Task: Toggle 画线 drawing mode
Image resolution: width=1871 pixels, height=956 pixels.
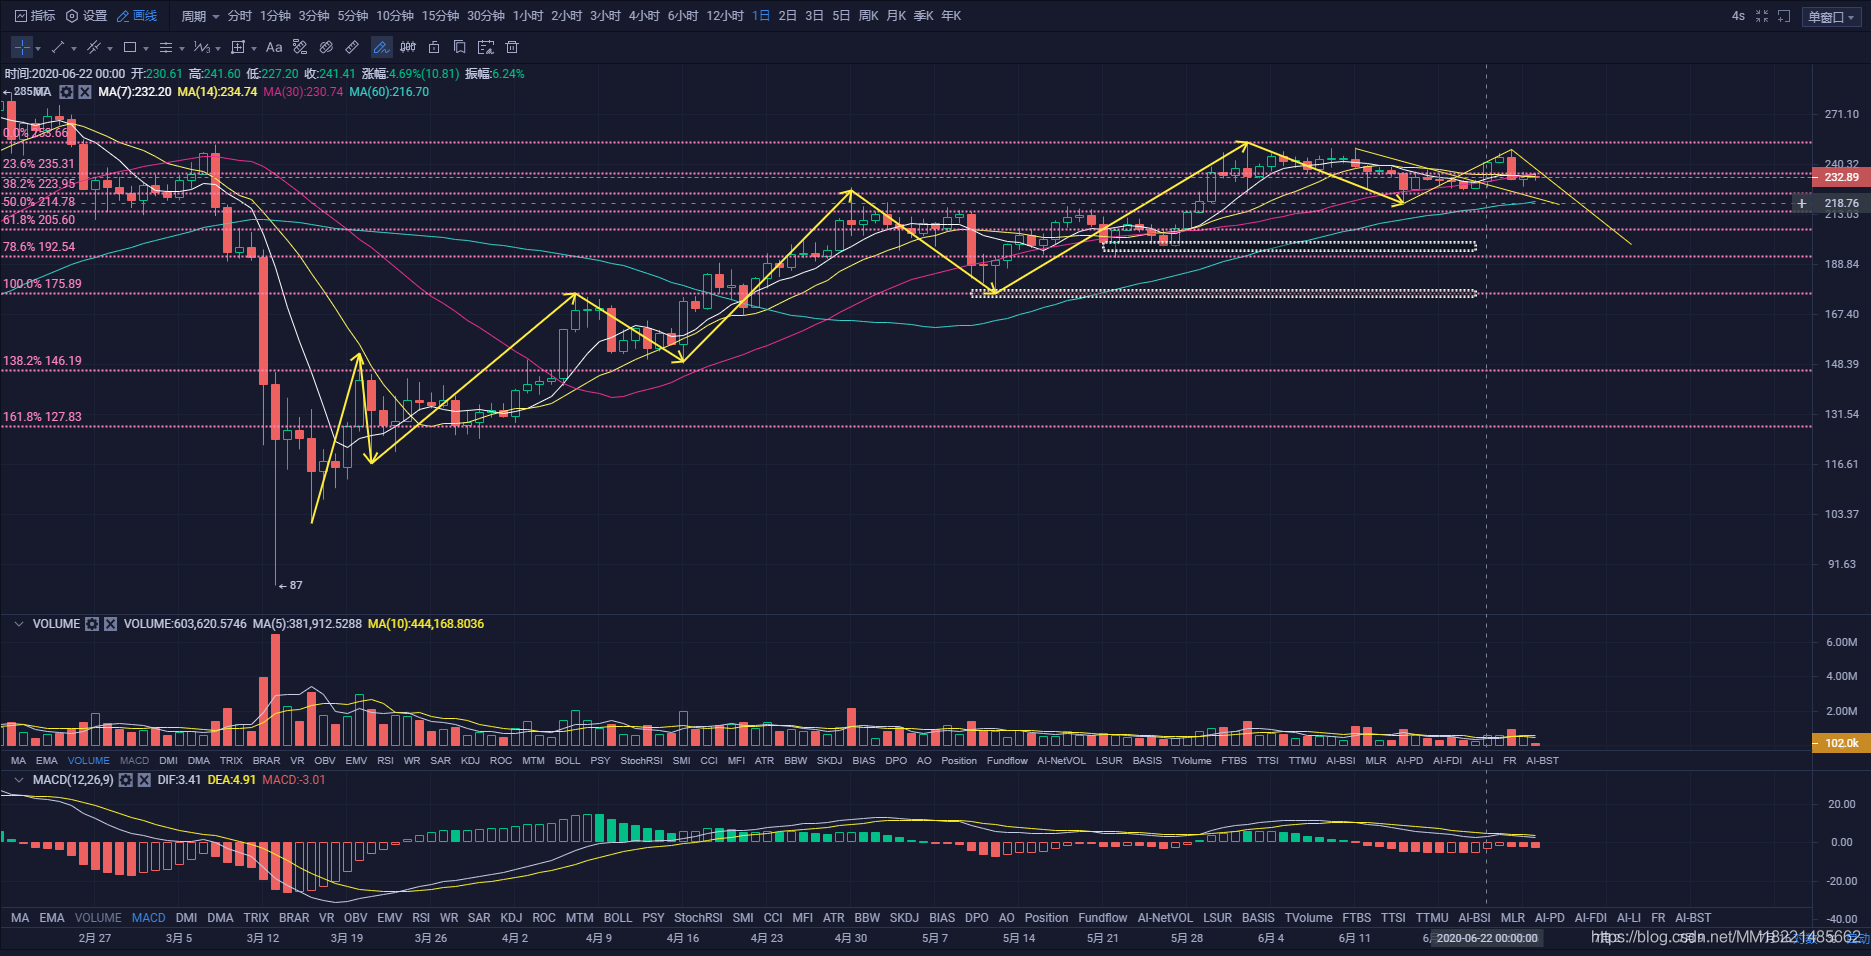Action: 137,16
